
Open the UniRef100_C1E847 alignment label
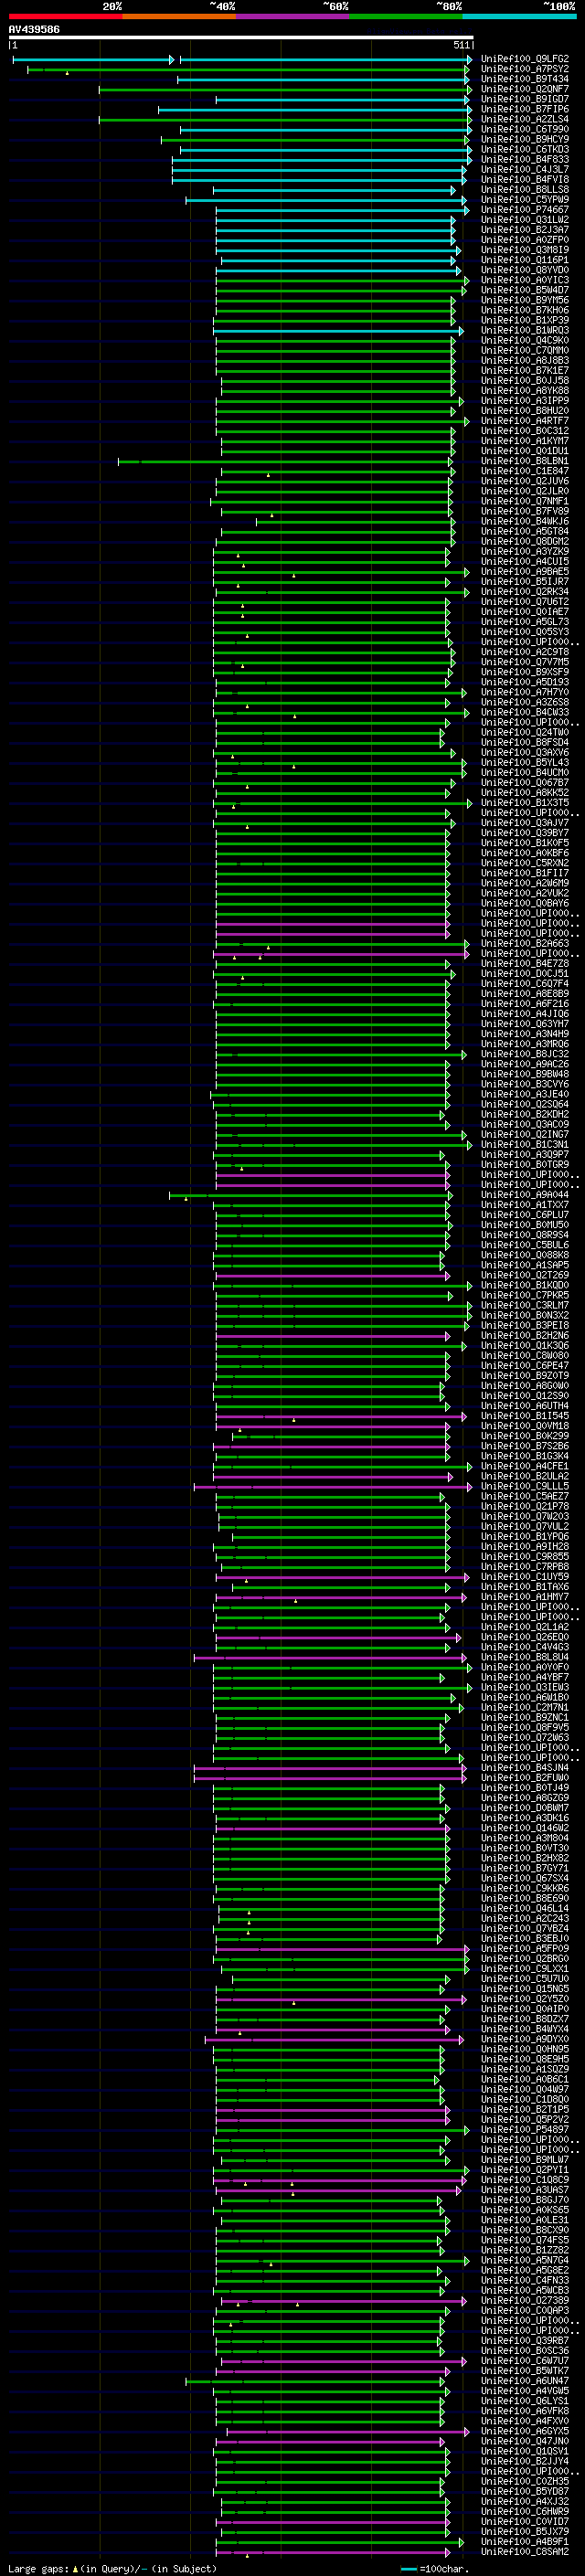point(525,472)
